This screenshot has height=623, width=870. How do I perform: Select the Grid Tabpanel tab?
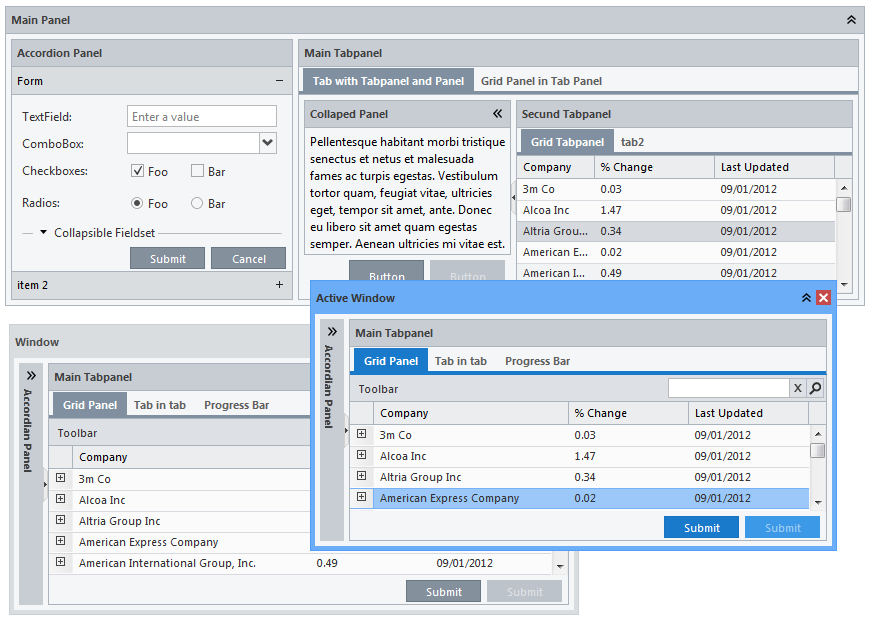567,142
